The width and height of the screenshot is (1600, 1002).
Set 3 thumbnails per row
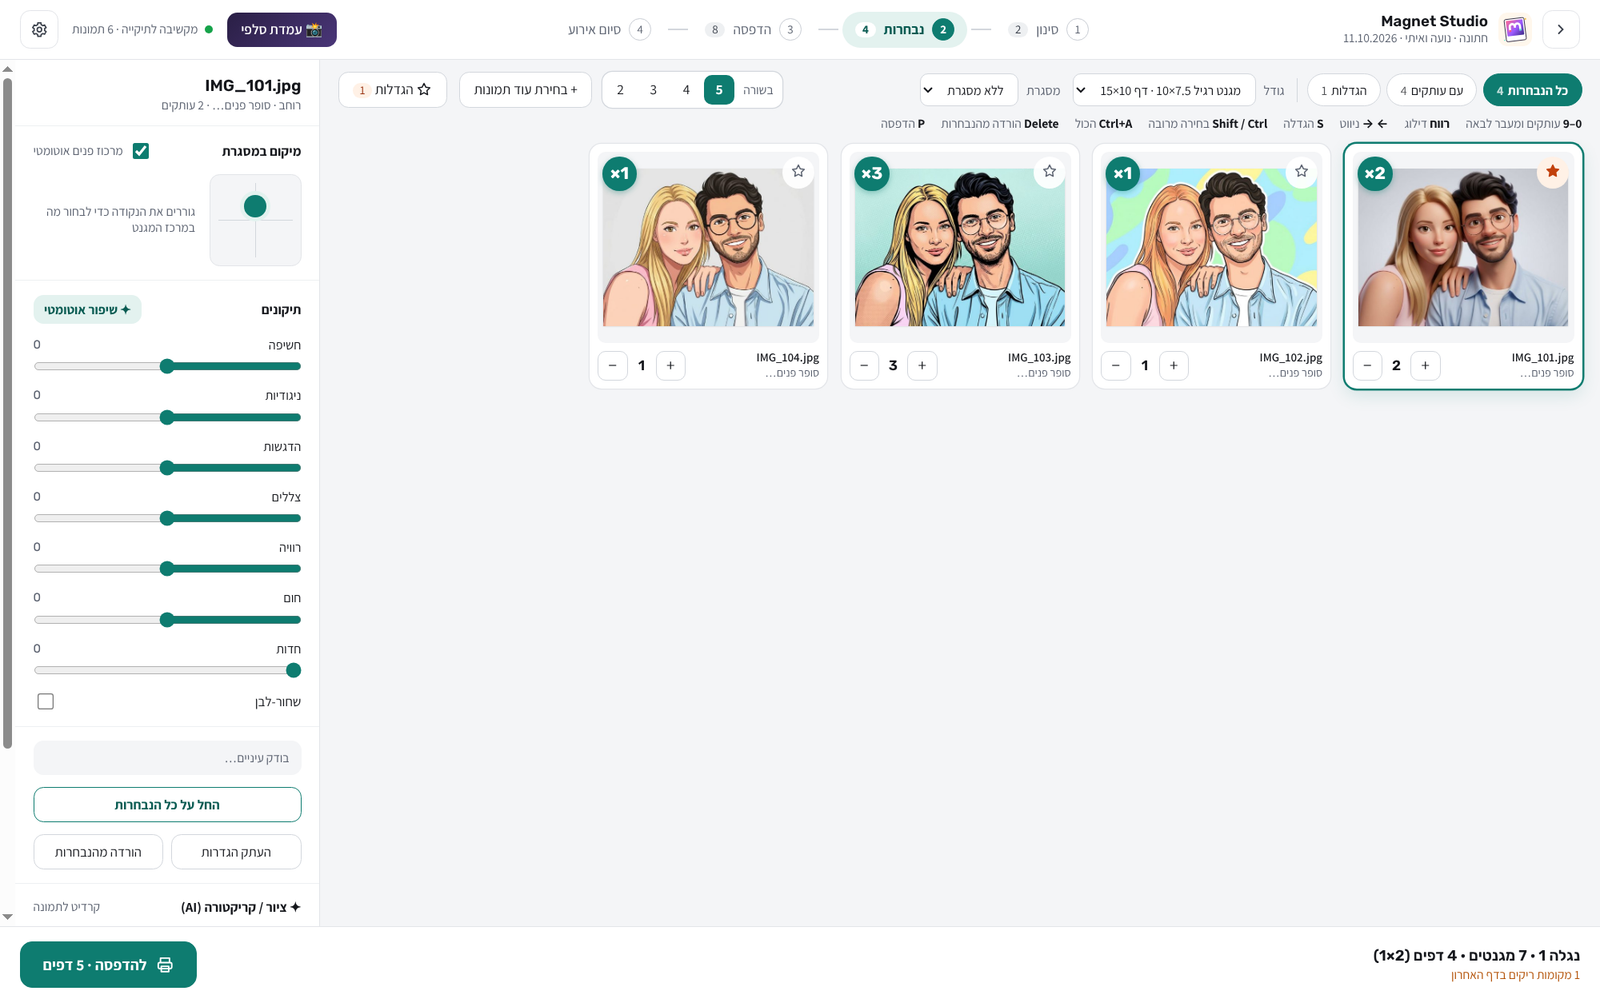click(x=653, y=90)
